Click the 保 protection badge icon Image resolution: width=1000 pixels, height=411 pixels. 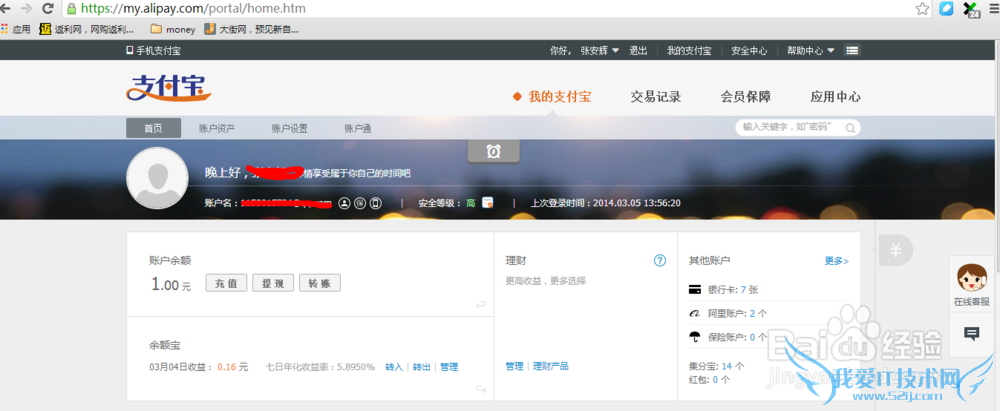[360, 203]
